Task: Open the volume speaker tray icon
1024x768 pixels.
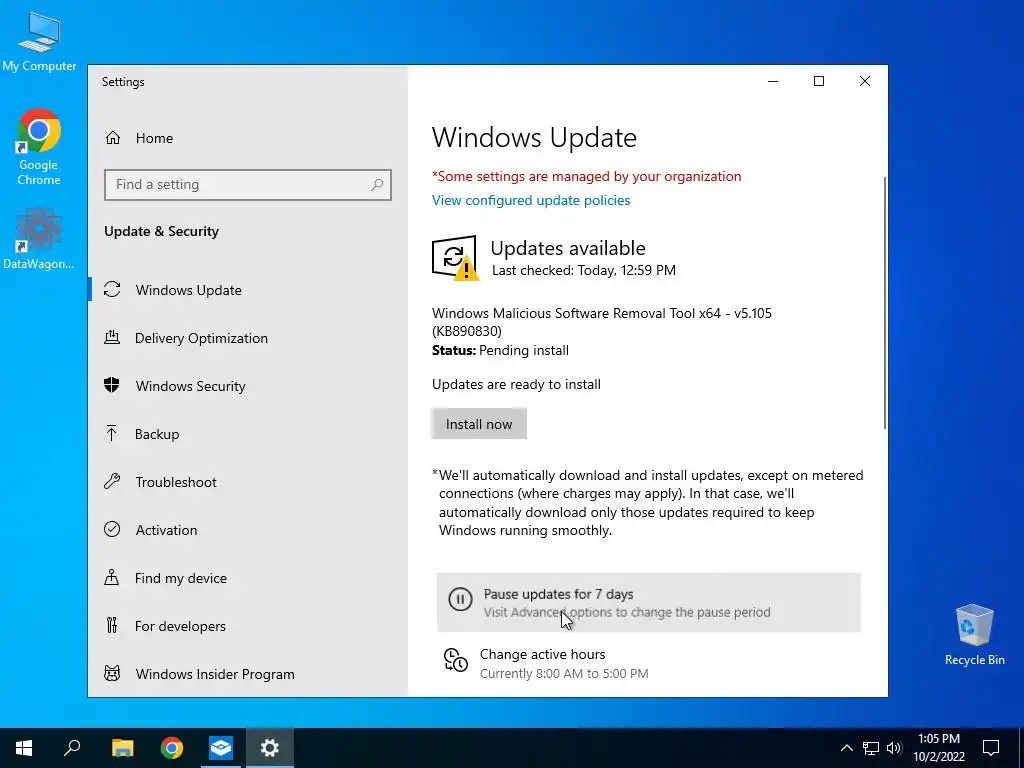Action: (x=894, y=748)
